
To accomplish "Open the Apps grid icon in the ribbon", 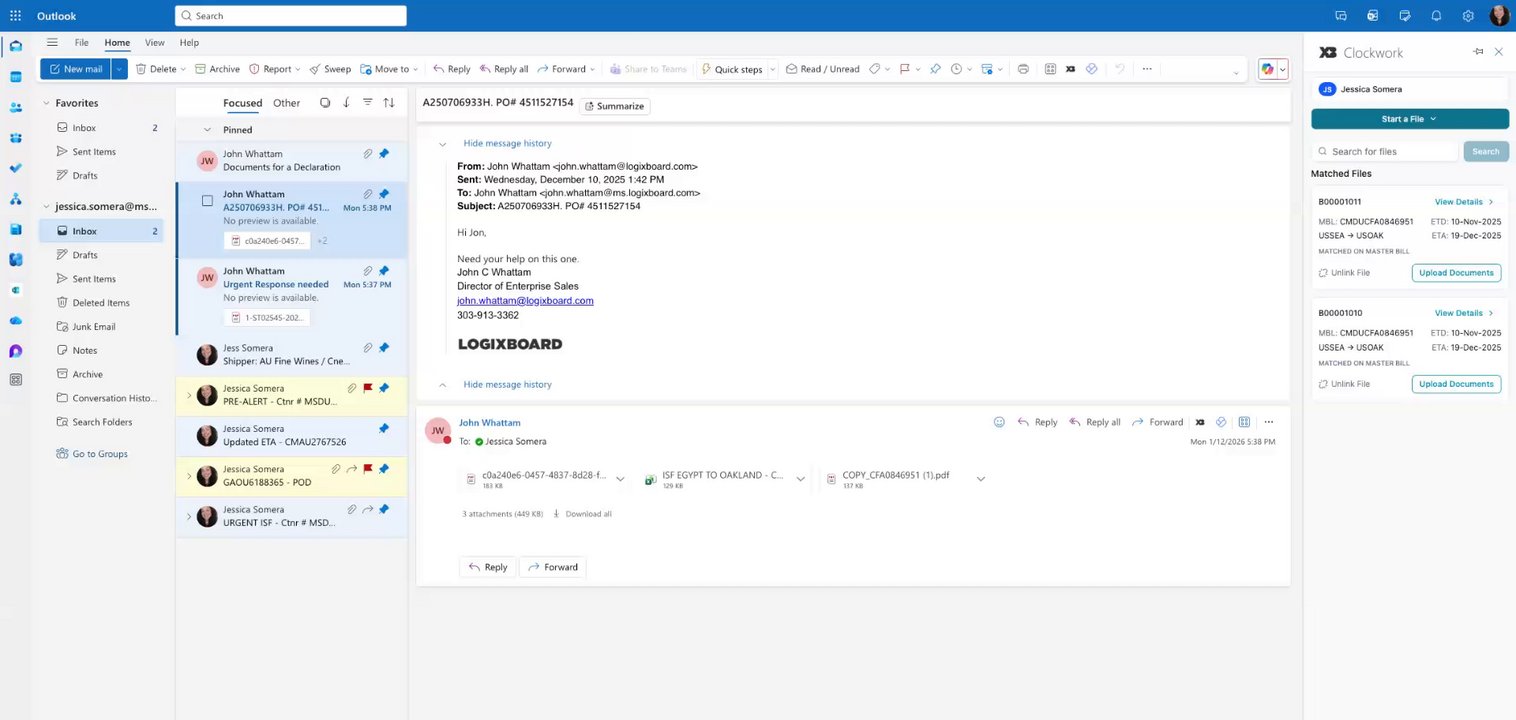I will pos(1050,69).
